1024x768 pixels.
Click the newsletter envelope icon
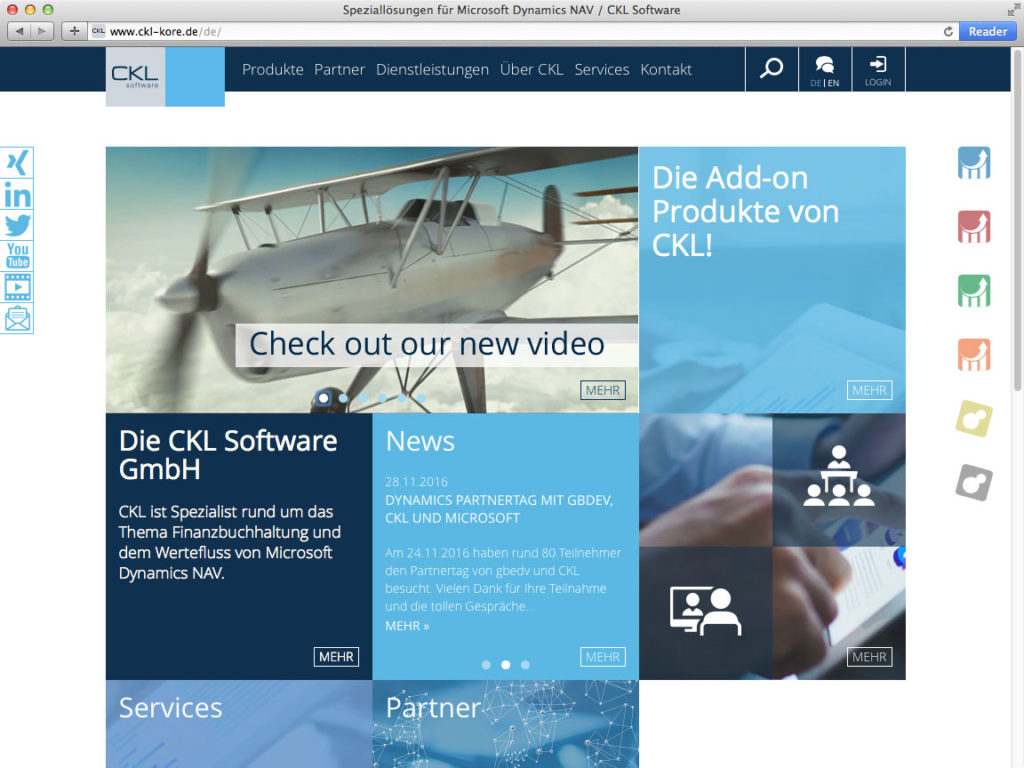click(17, 318)
